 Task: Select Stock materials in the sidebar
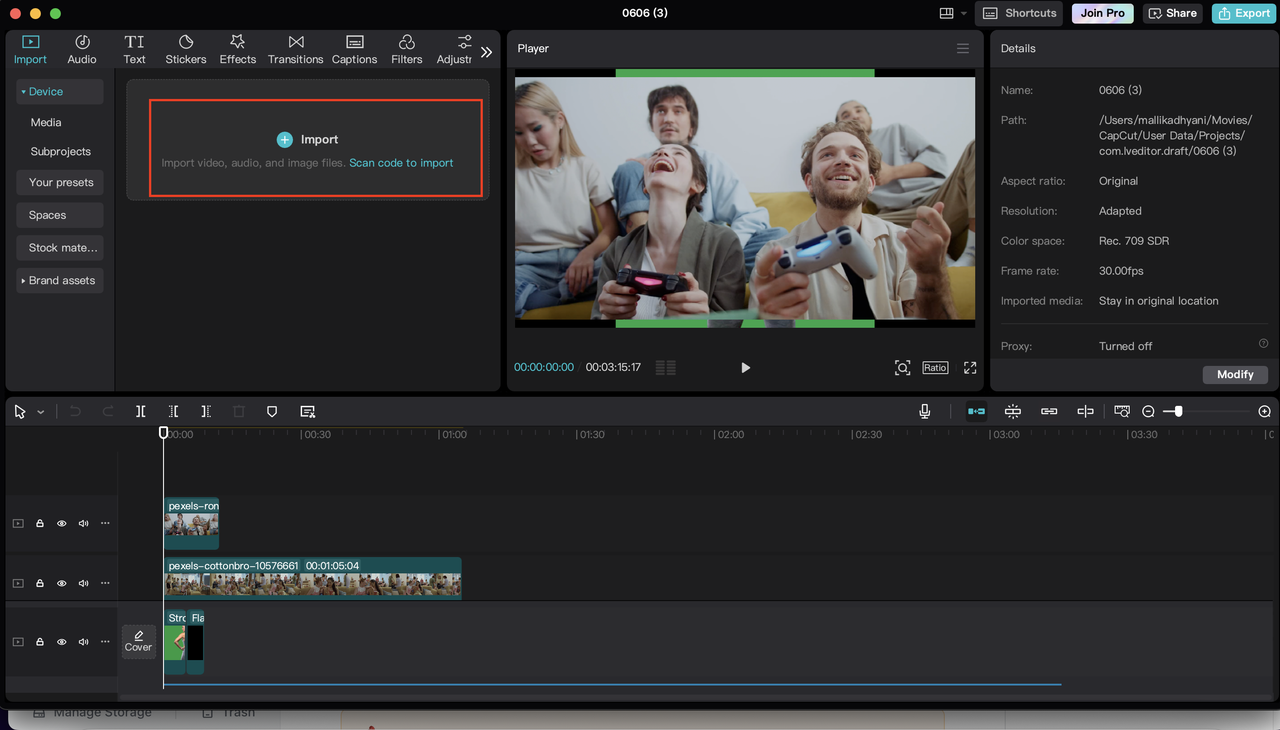point(59,247)
